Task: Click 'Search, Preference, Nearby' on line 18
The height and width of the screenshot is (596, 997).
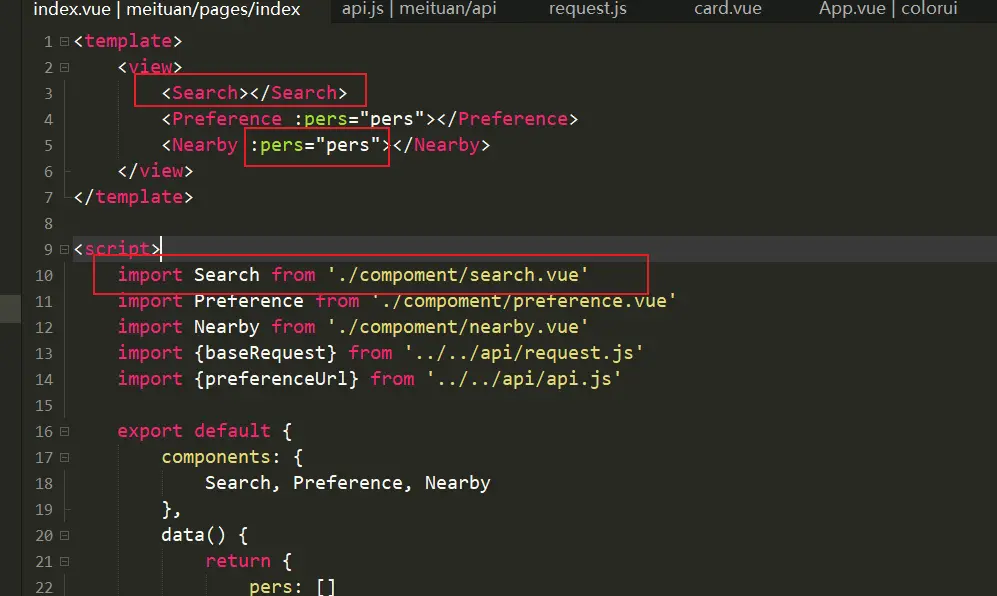Action: [x=347, y=483]
